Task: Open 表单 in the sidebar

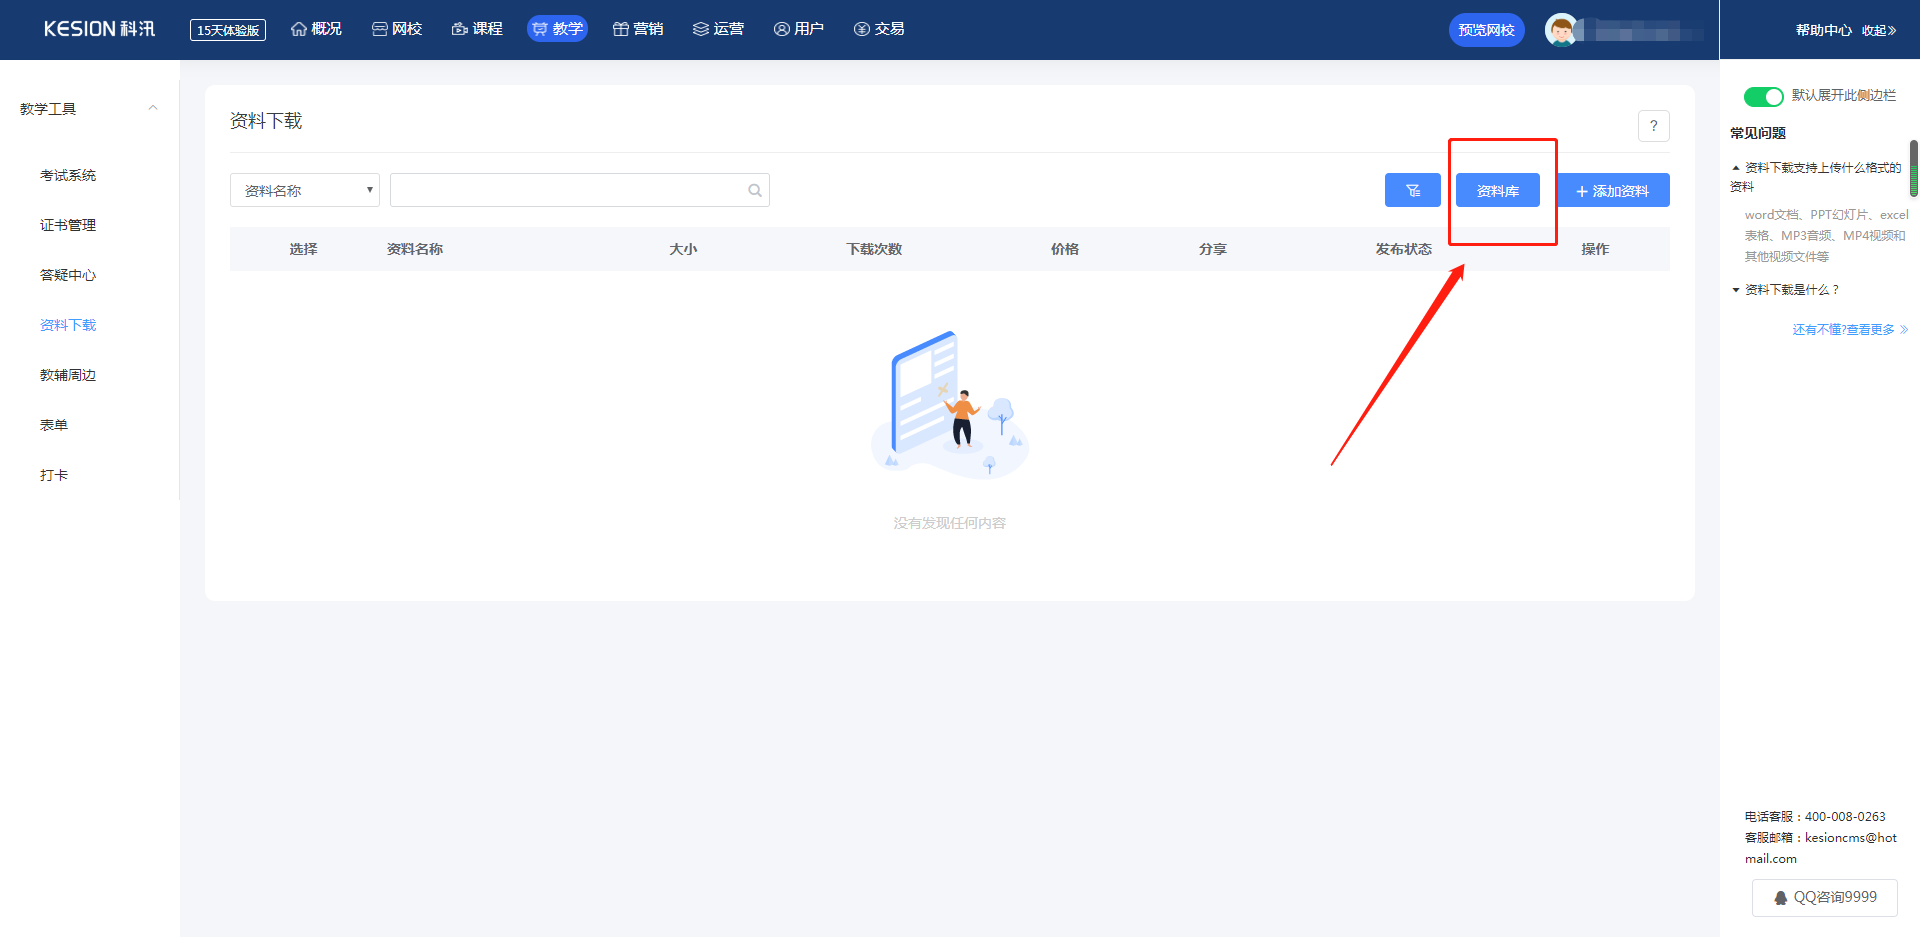Action: pos(54,425)
